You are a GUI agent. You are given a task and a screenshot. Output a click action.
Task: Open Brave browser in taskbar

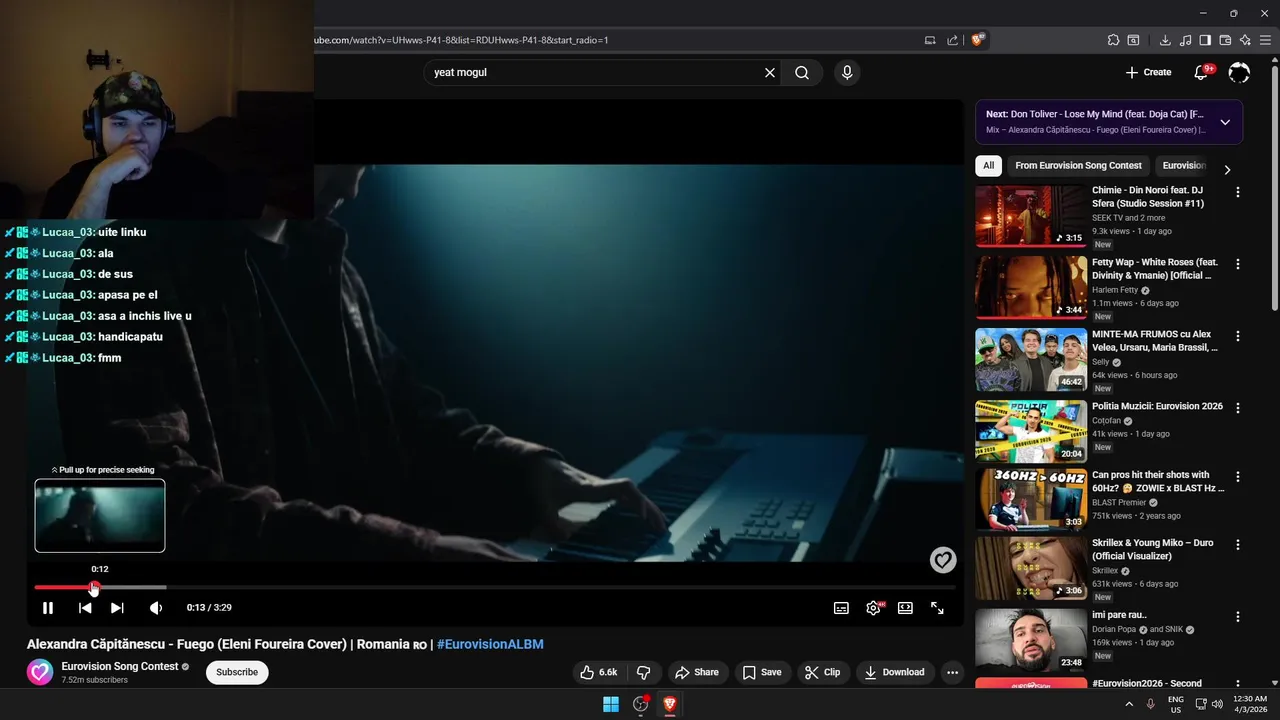click(x=669, y=704)
